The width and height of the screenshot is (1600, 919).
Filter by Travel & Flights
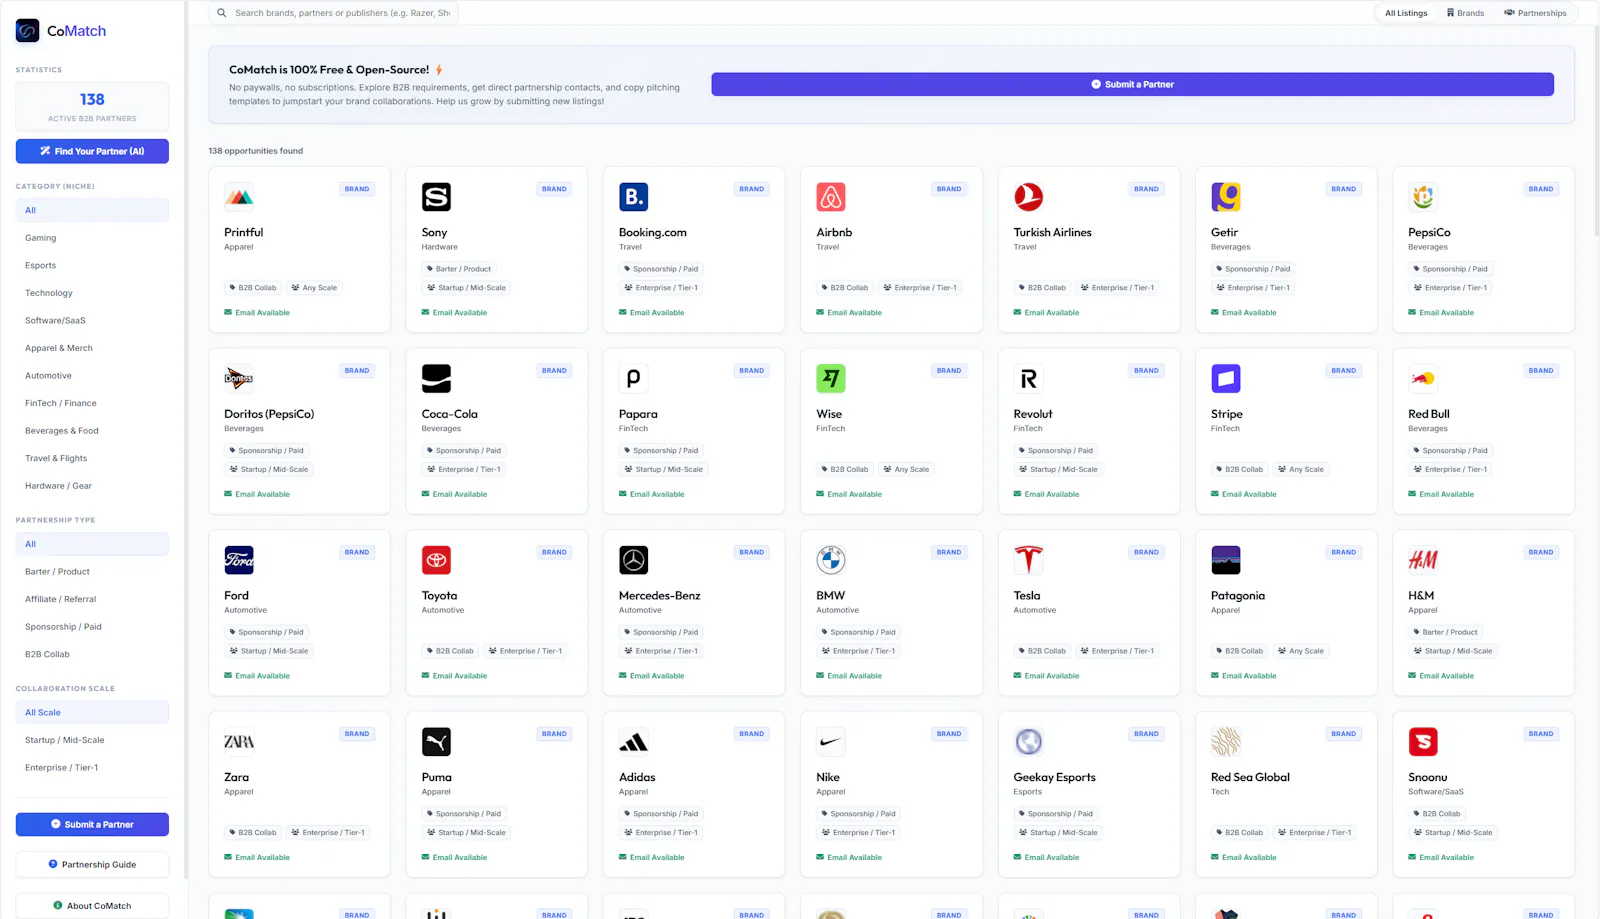tap(92, 458)
